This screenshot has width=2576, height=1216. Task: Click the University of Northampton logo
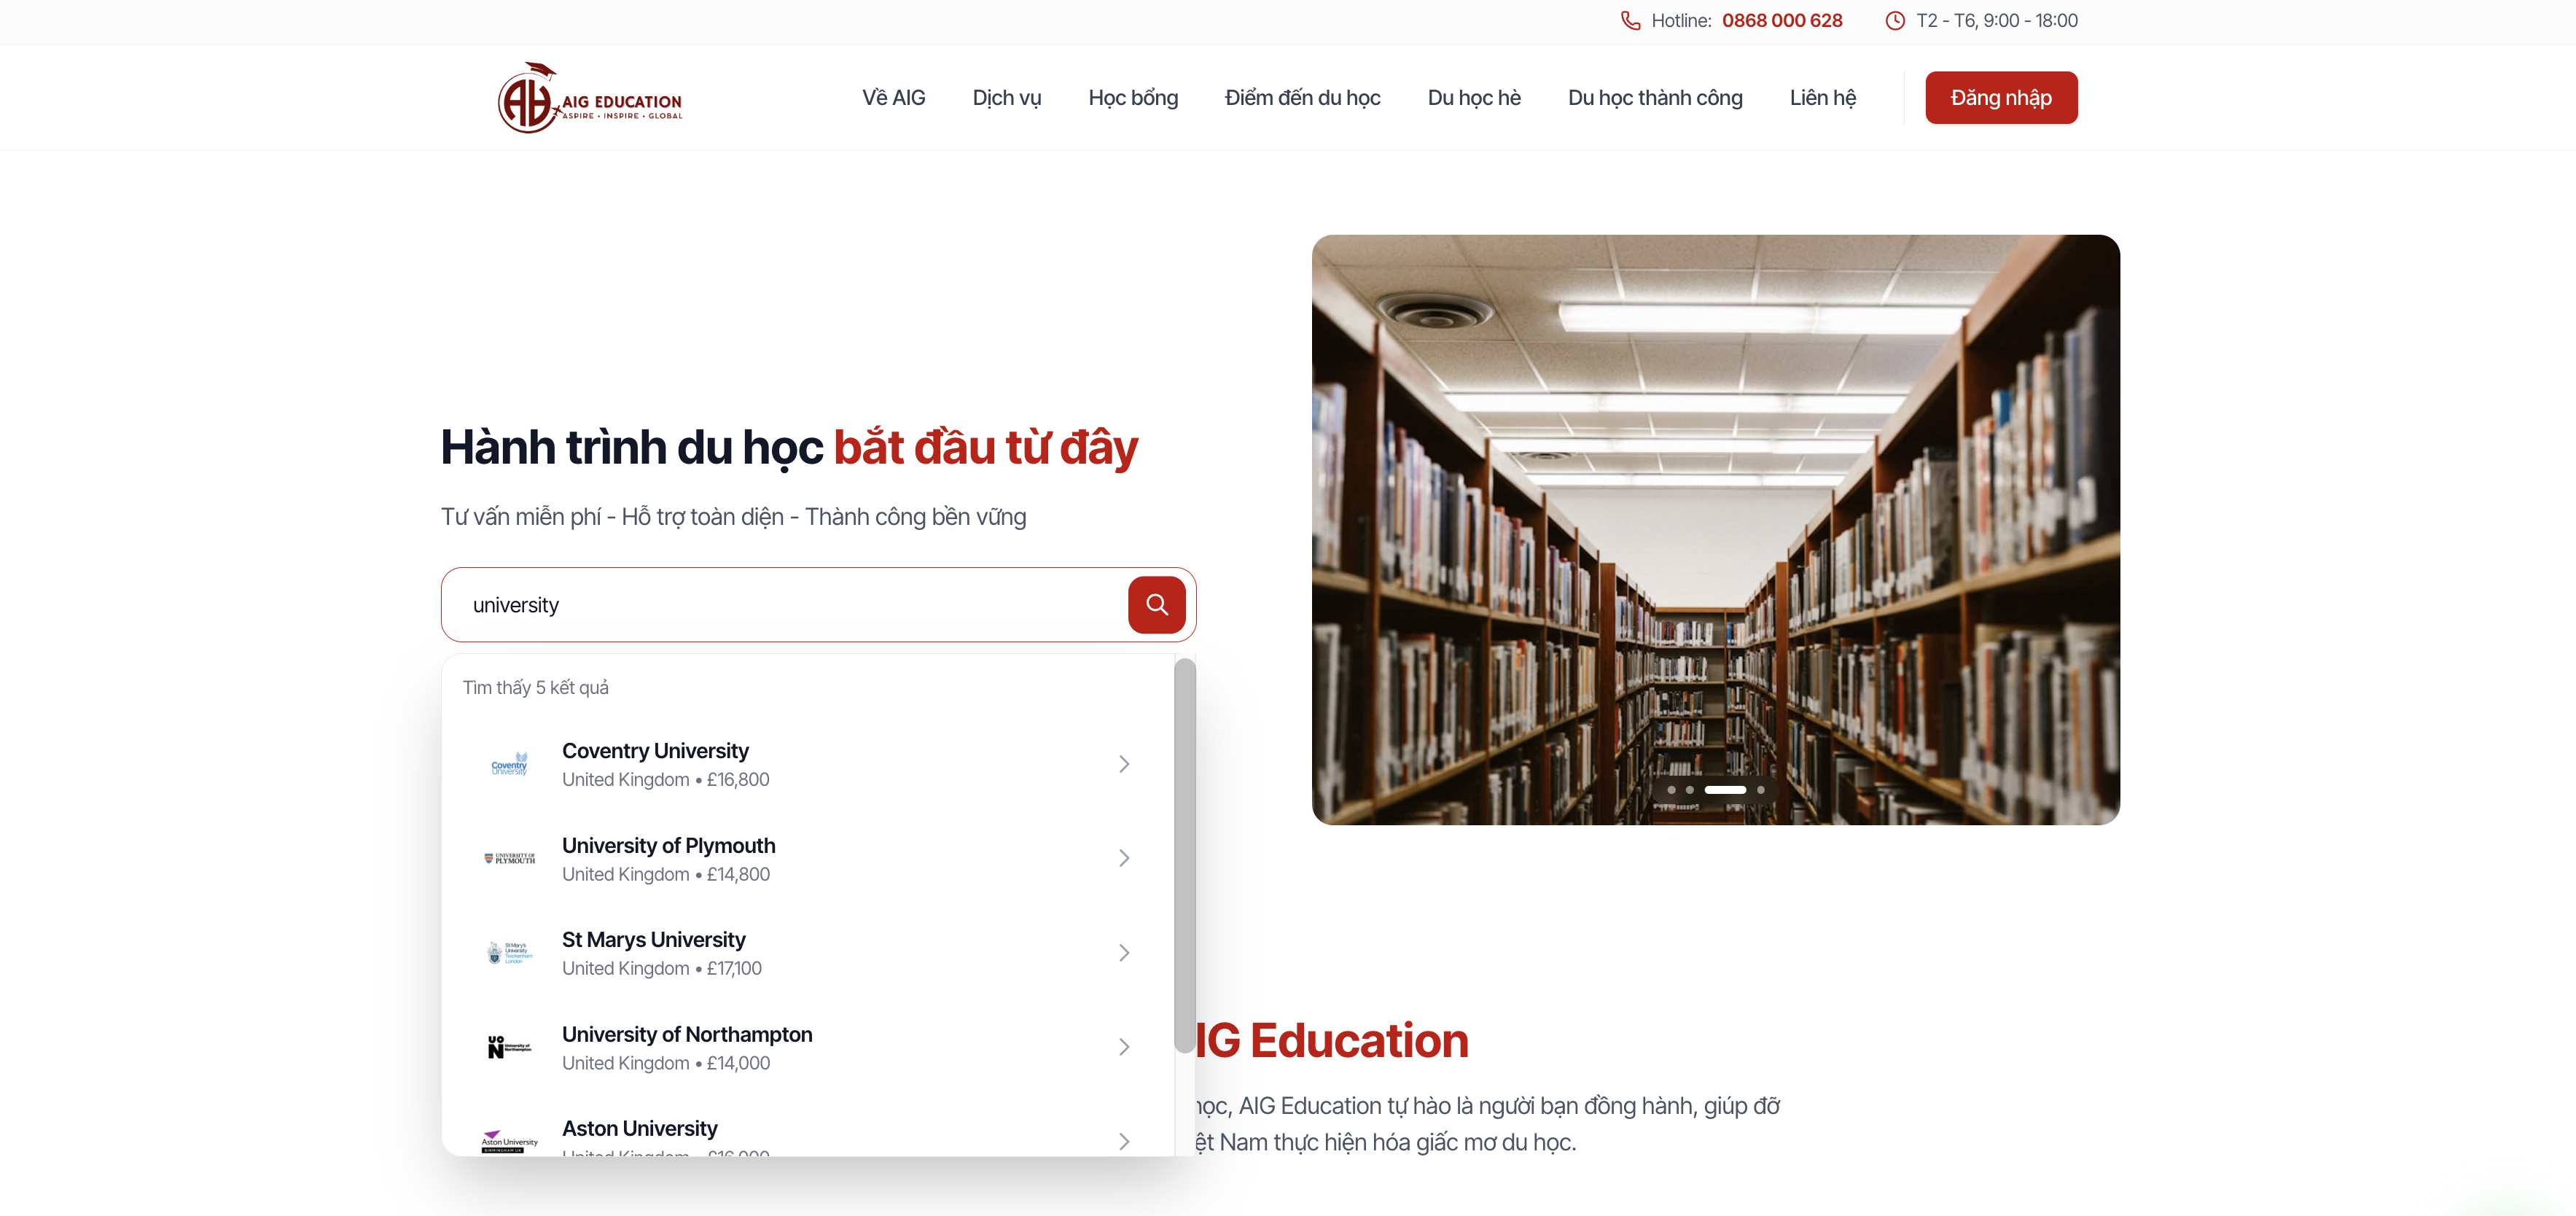(510, 1047)
